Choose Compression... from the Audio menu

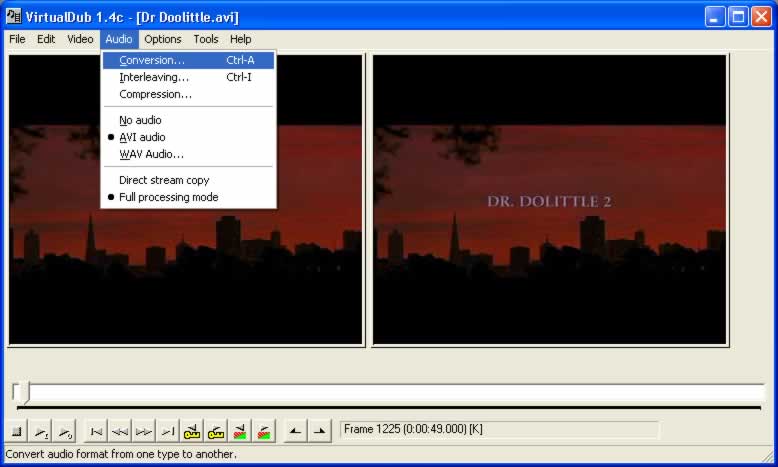coord(189,94)
